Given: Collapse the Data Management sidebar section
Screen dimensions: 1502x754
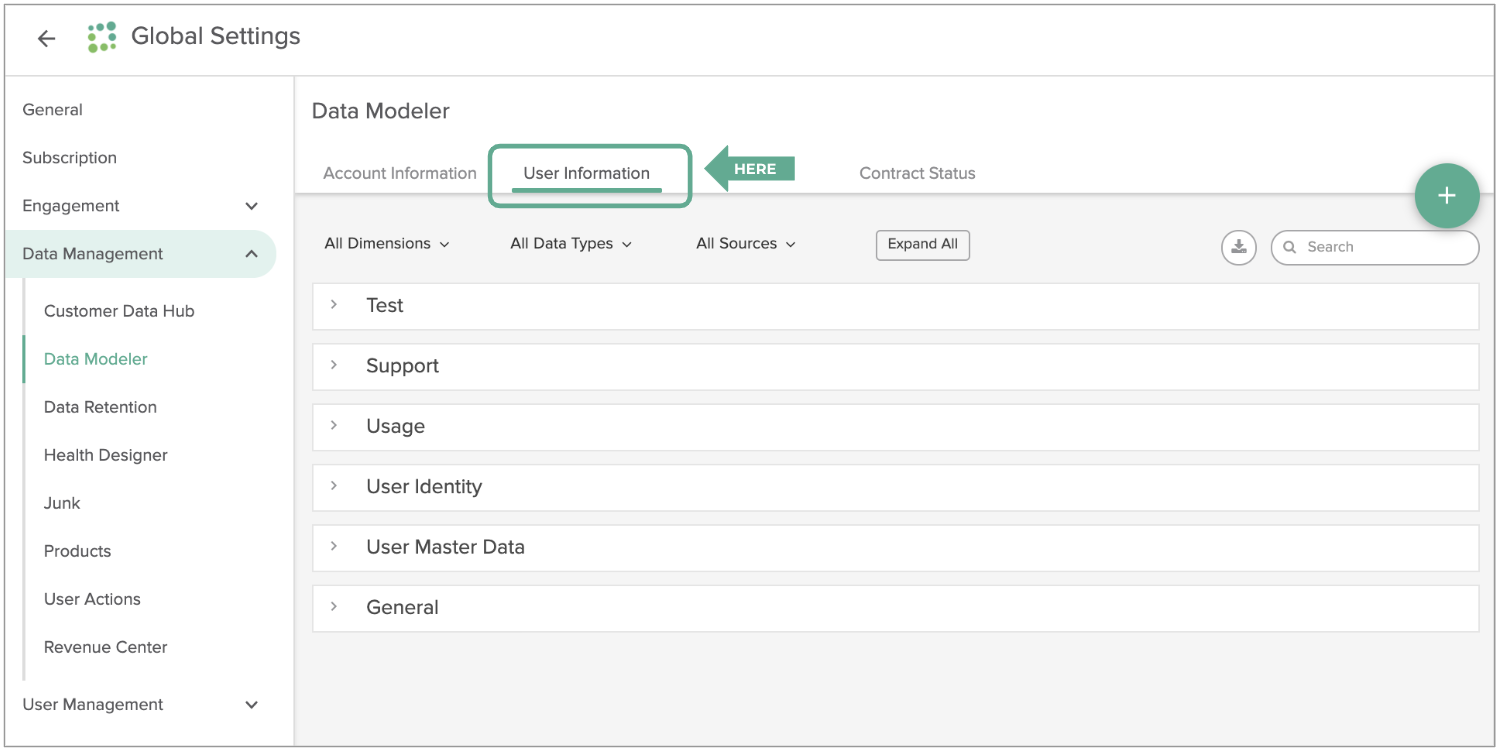Looking at the screenshot, I should click(x=251, y=254).
